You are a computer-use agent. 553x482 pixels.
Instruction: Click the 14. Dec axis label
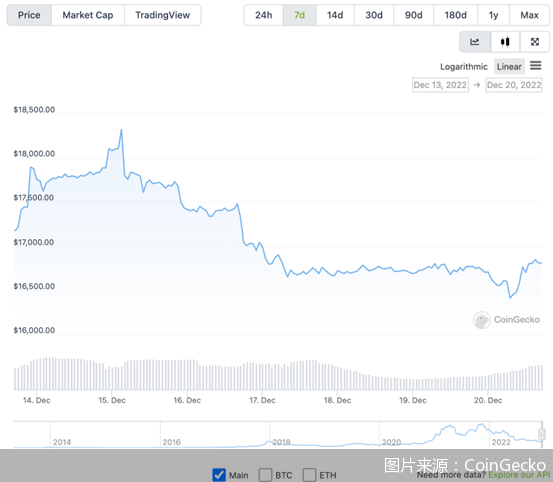pos(37,400)
